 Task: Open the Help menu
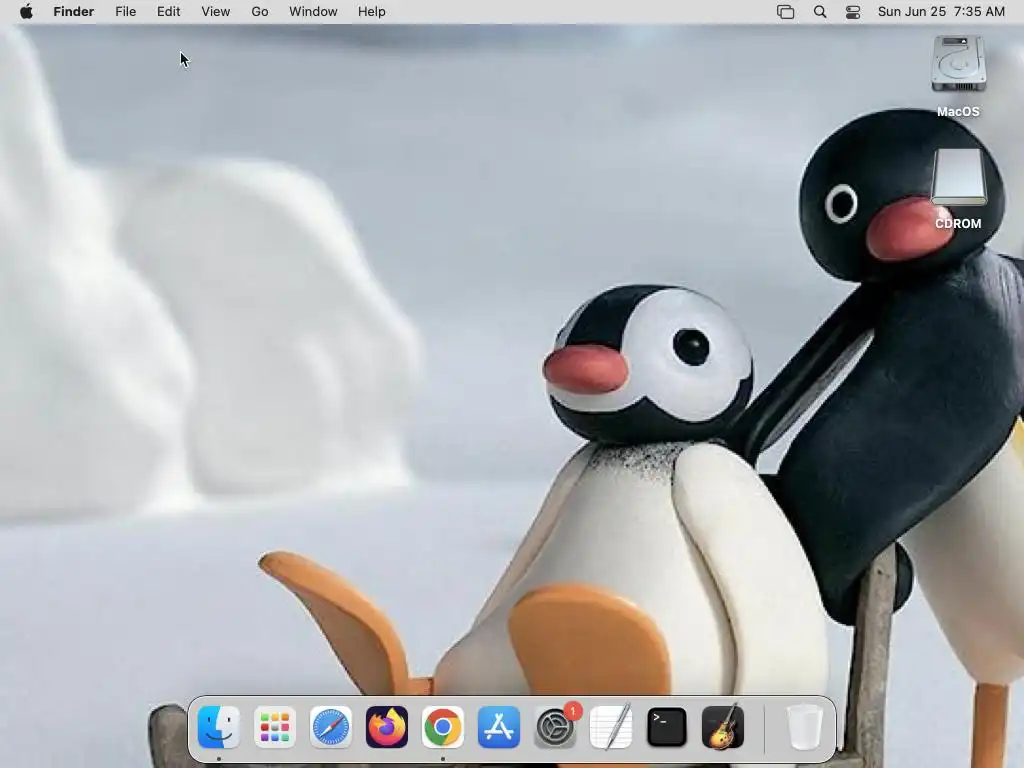[372, 12]
